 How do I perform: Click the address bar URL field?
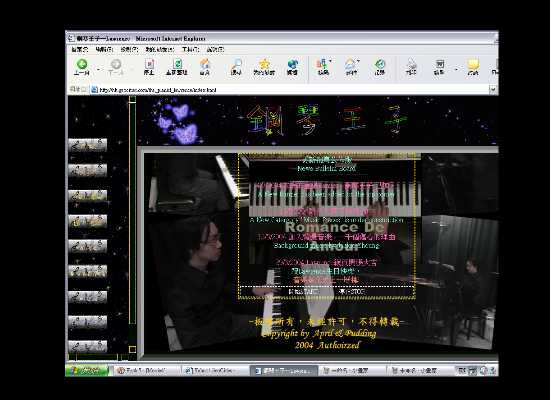point(290,90)
